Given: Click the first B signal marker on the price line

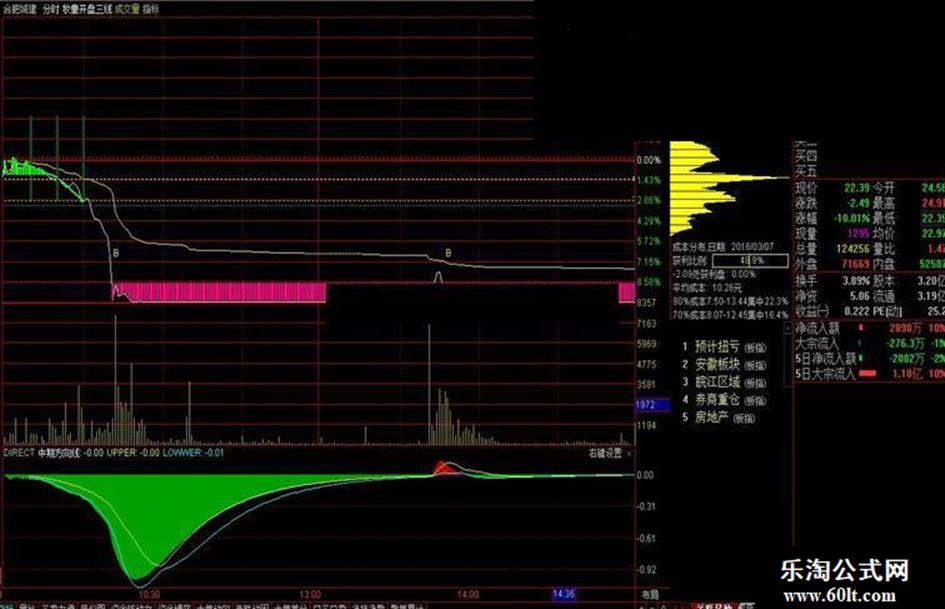Looking at the screenshot, I should 116,253.
